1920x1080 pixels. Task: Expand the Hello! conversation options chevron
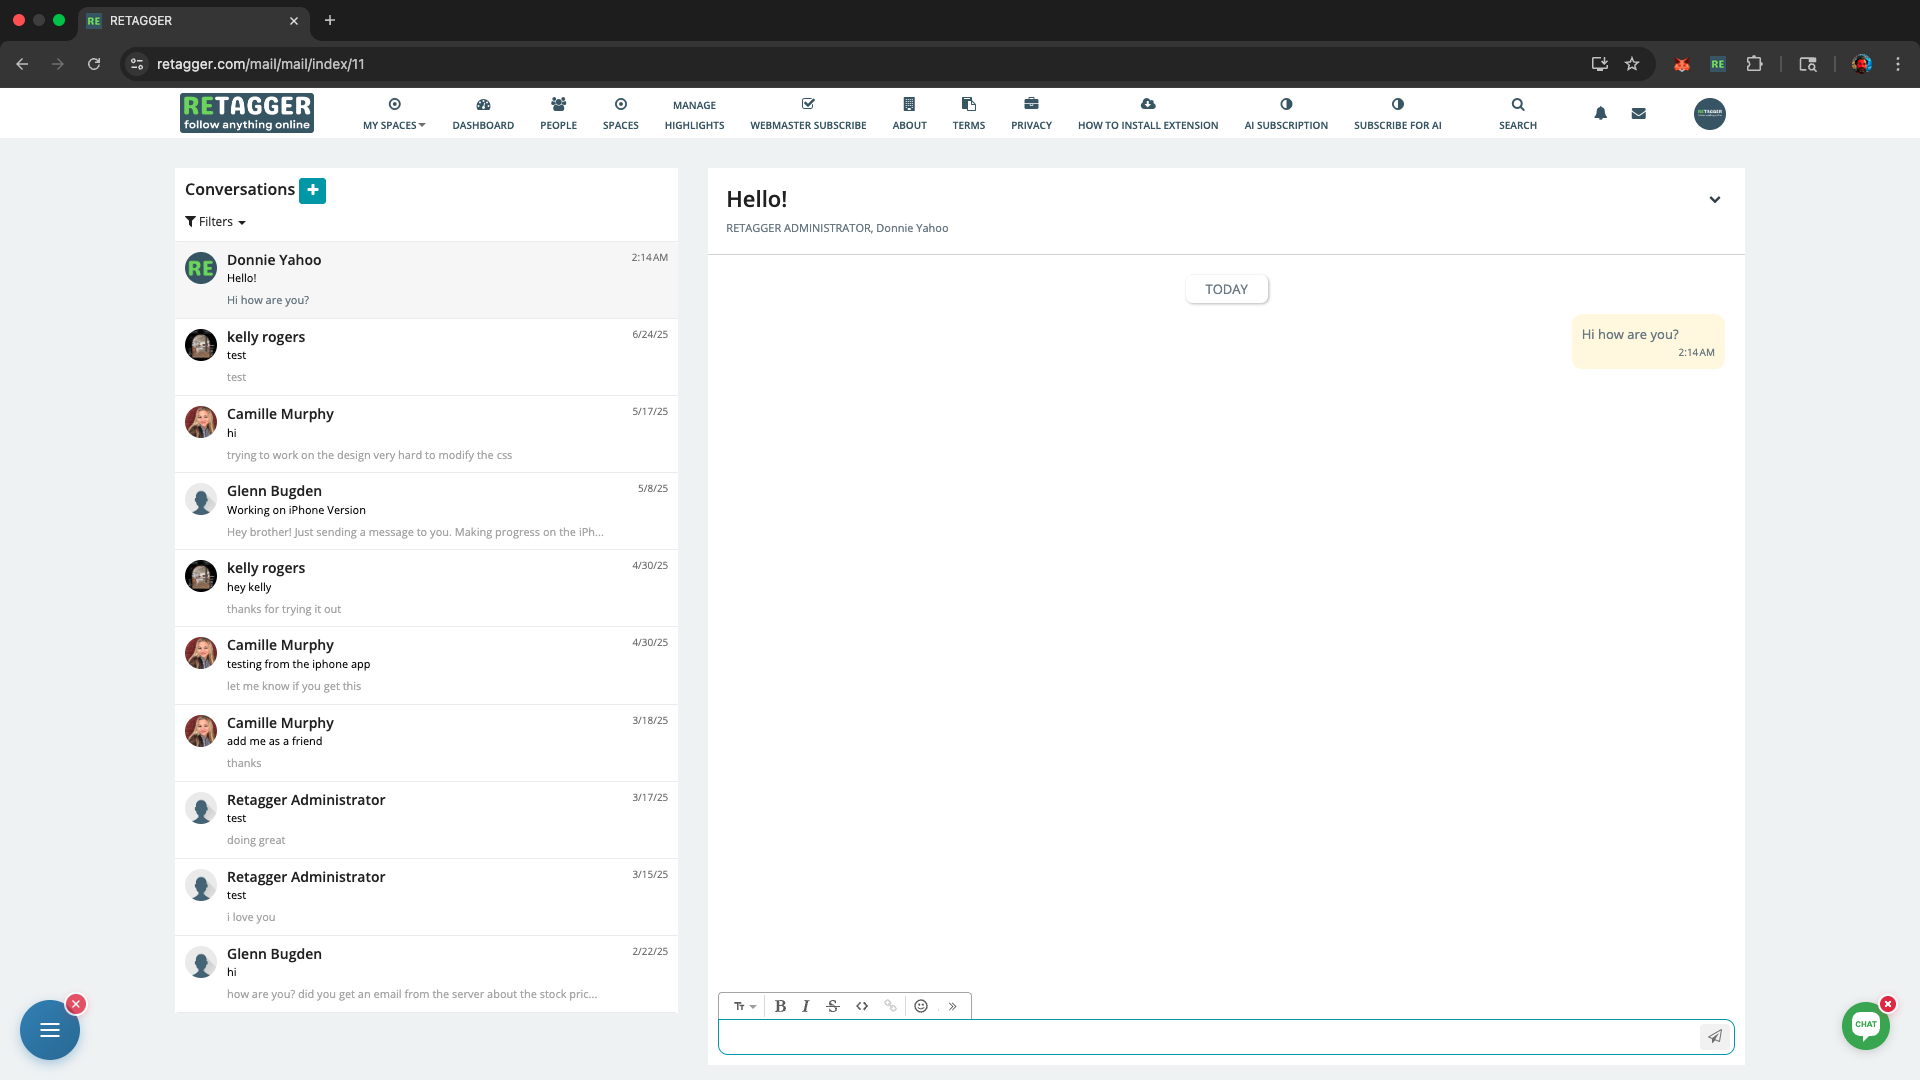pos(1714,200)
